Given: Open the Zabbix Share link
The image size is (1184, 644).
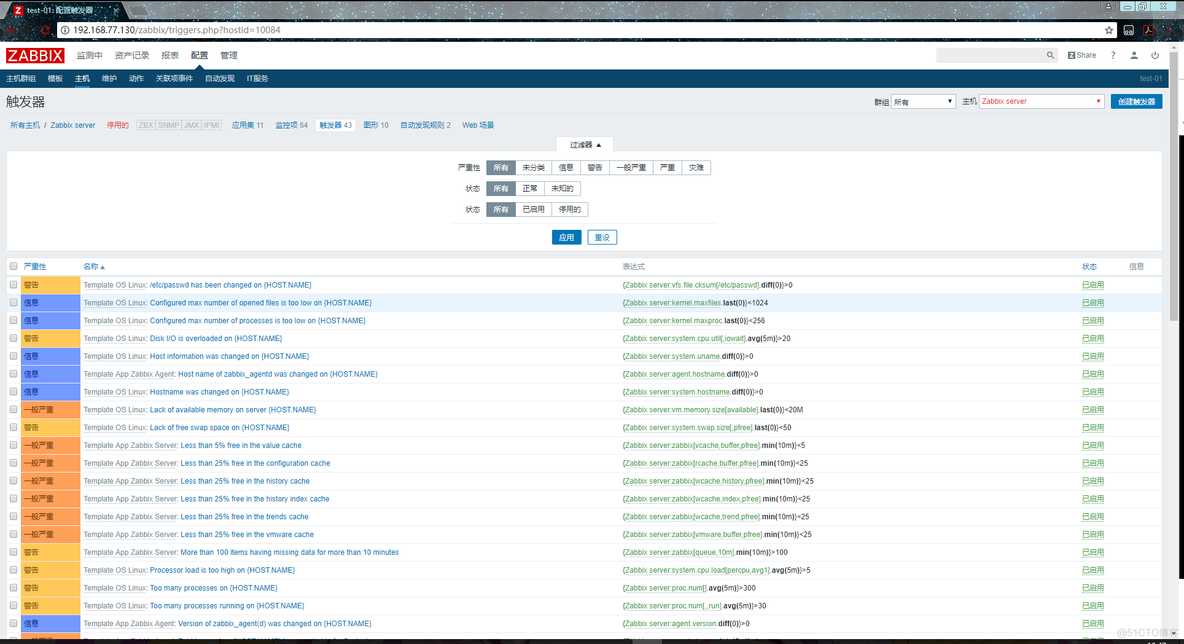Looking at the screenshot, I should coord(1081,55).
